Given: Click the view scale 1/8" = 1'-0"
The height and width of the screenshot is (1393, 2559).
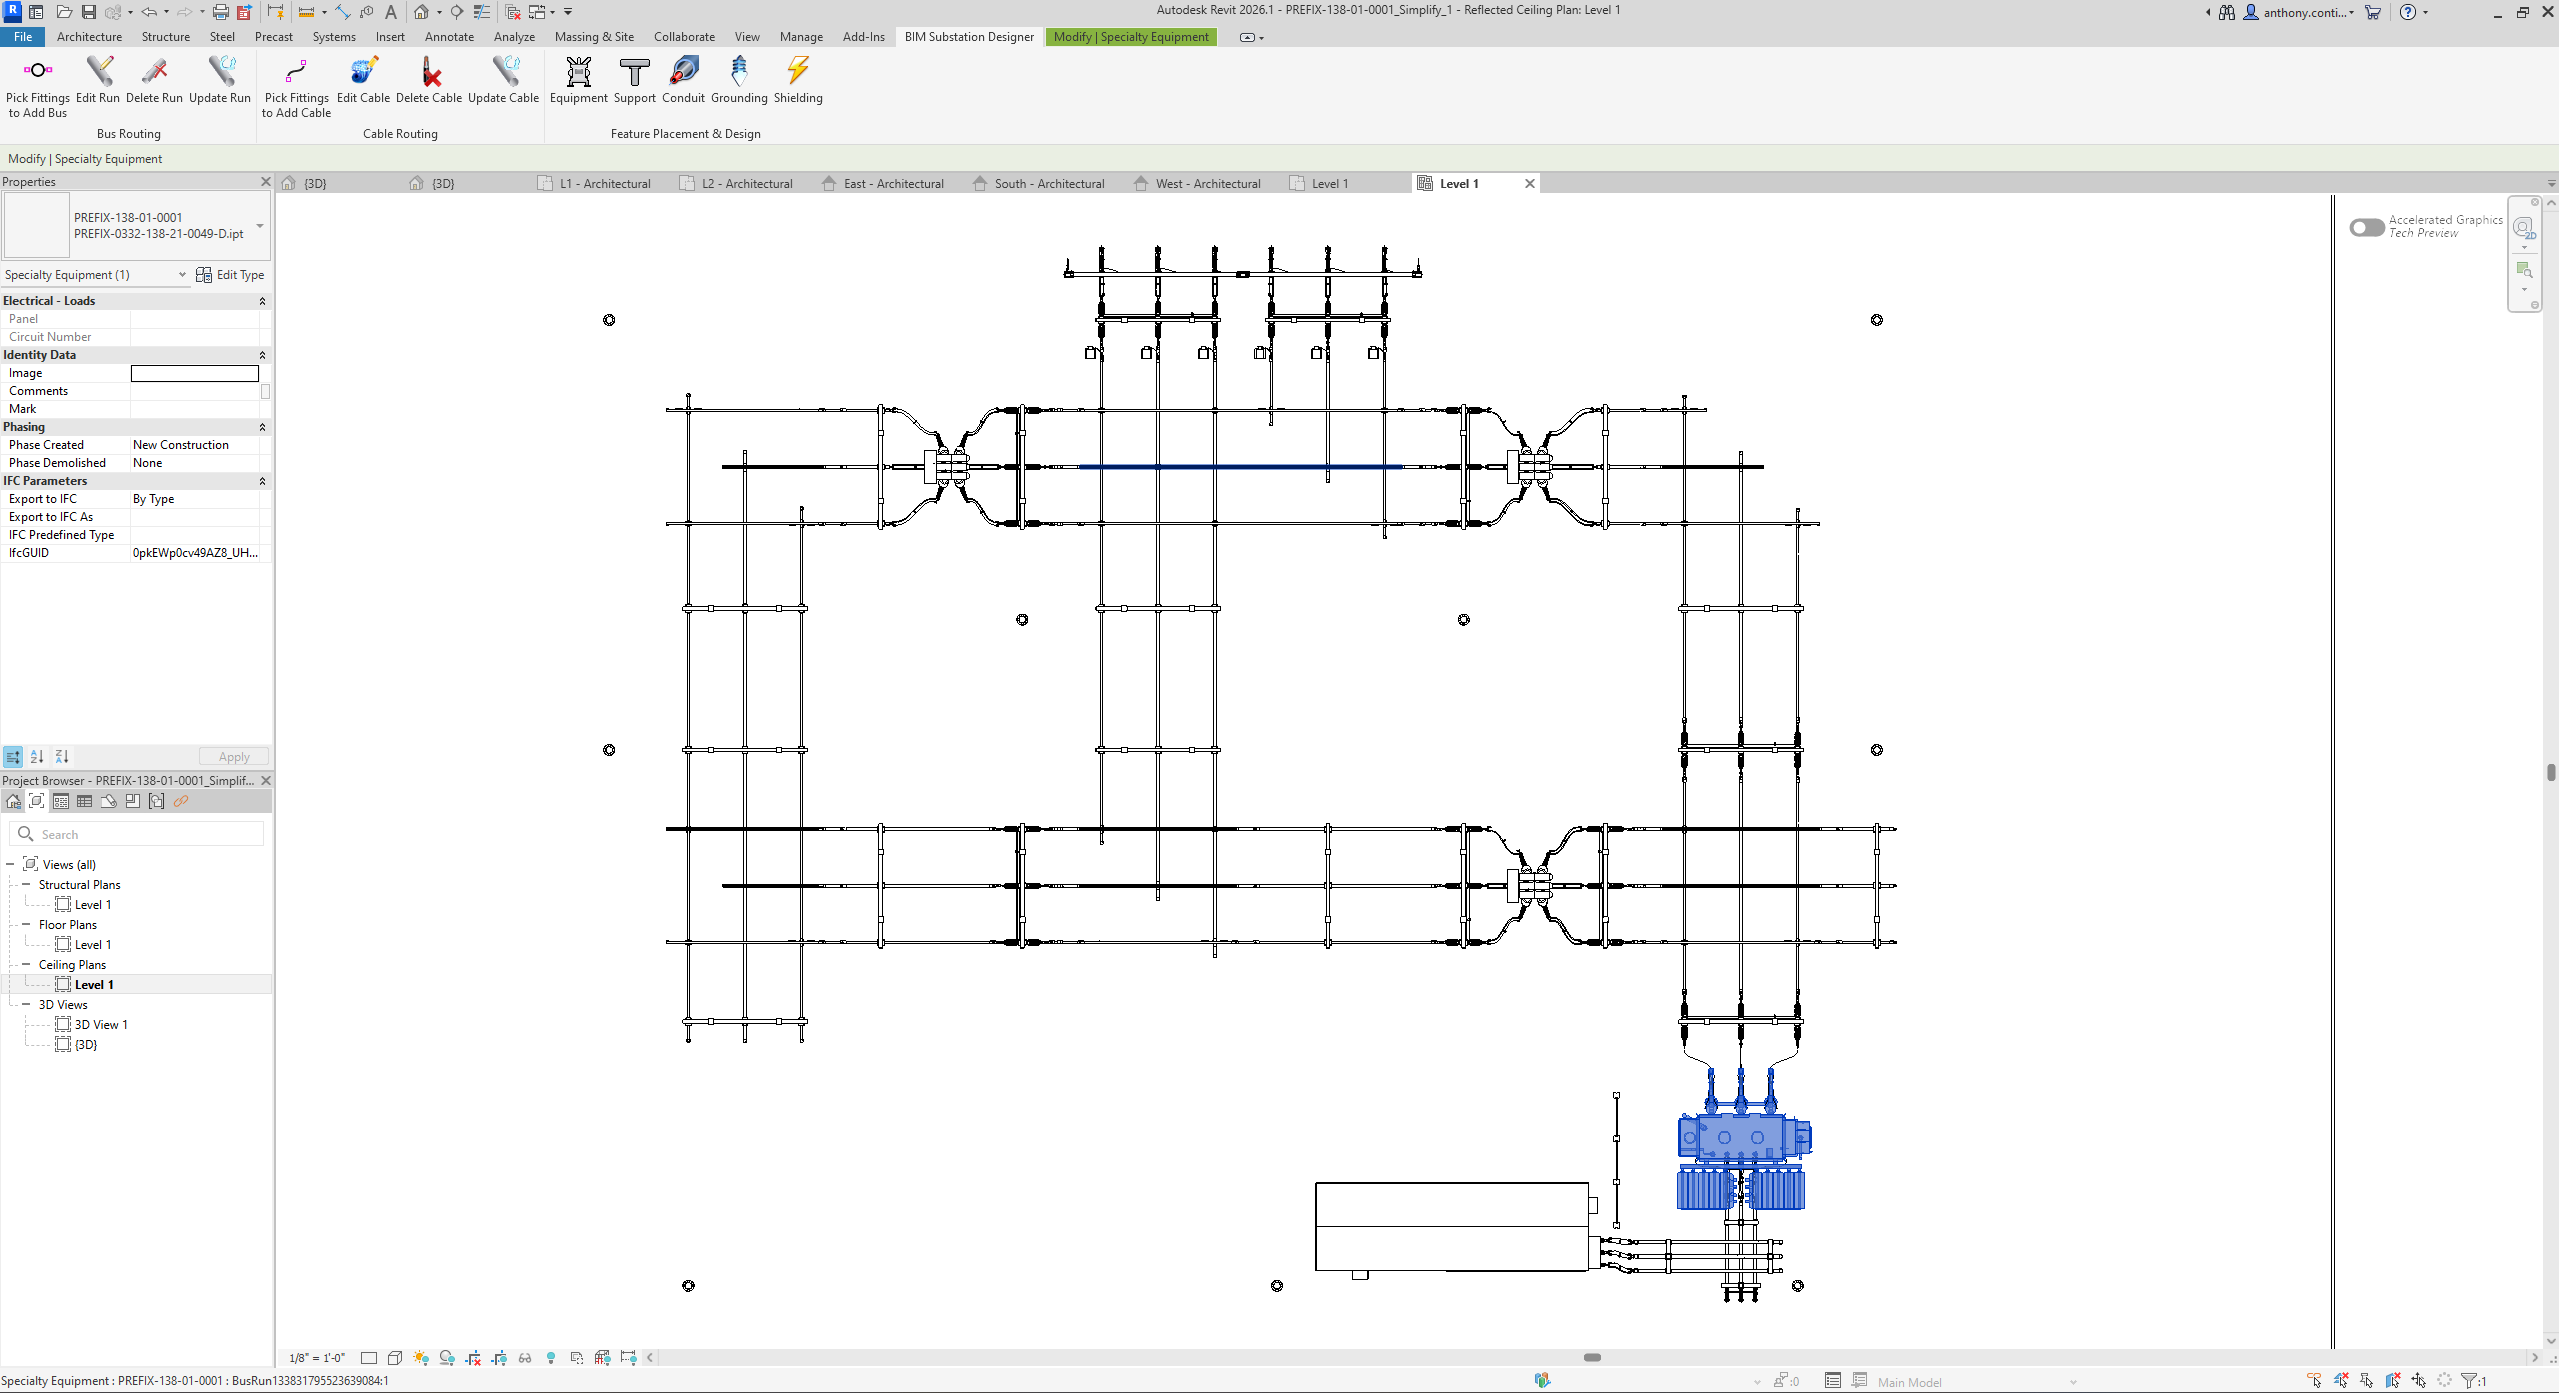Looking at the screenshot, I should pyautogui.click(x=317, y=1357).
